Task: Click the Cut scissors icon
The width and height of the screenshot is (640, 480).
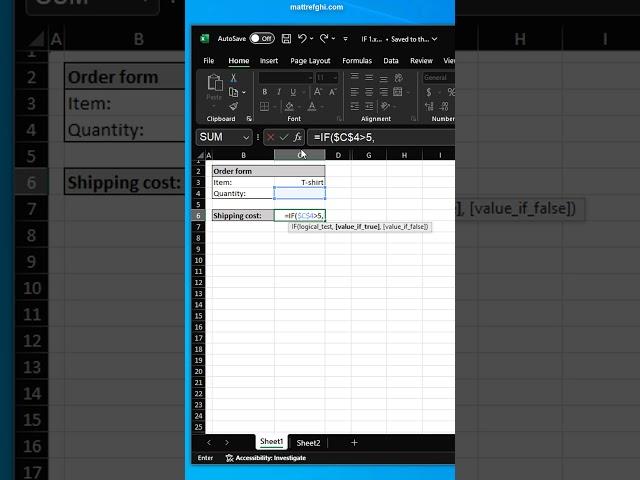Action: pos(233,78)
